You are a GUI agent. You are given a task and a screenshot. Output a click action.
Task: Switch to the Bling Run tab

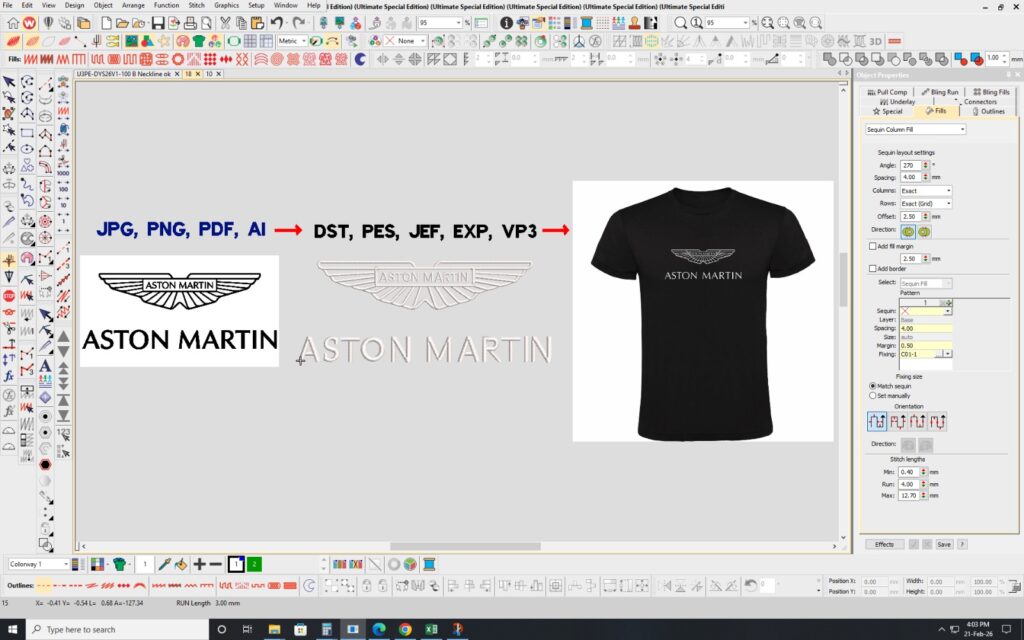tap(940, 92)
